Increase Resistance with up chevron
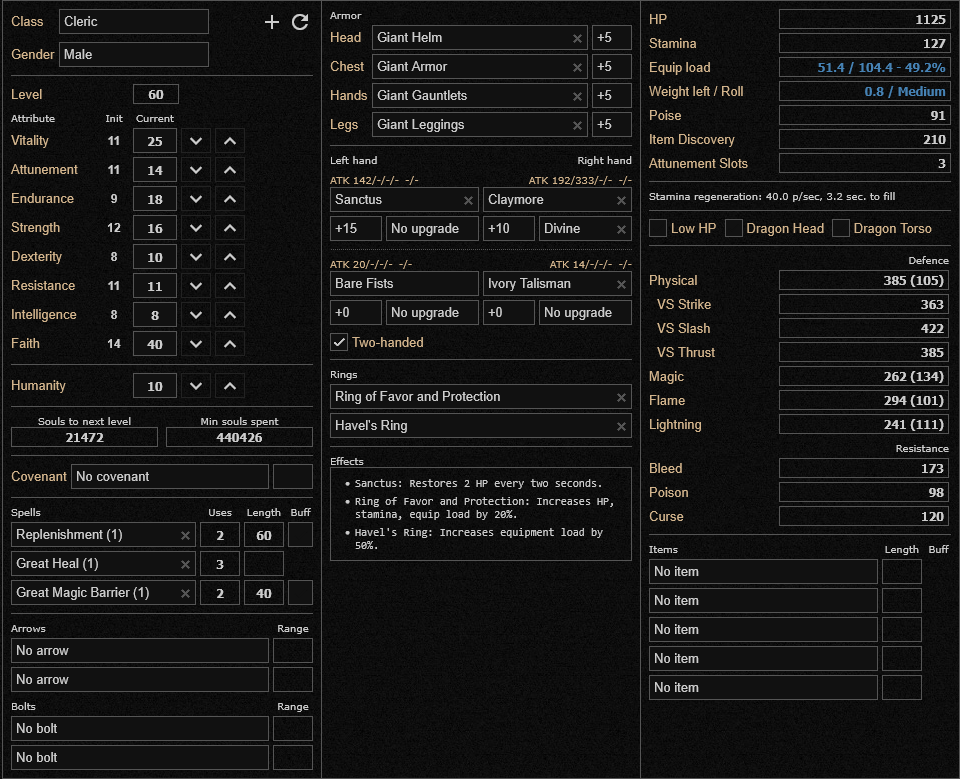 pos(230,285)
